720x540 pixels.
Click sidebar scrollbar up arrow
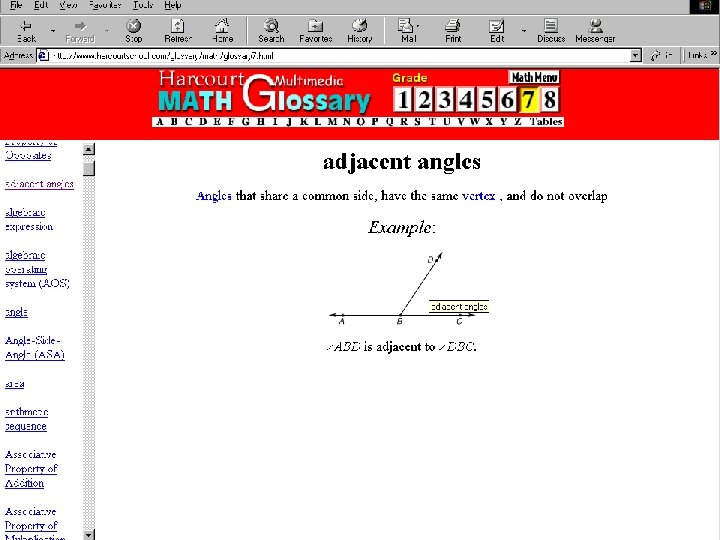89,149
